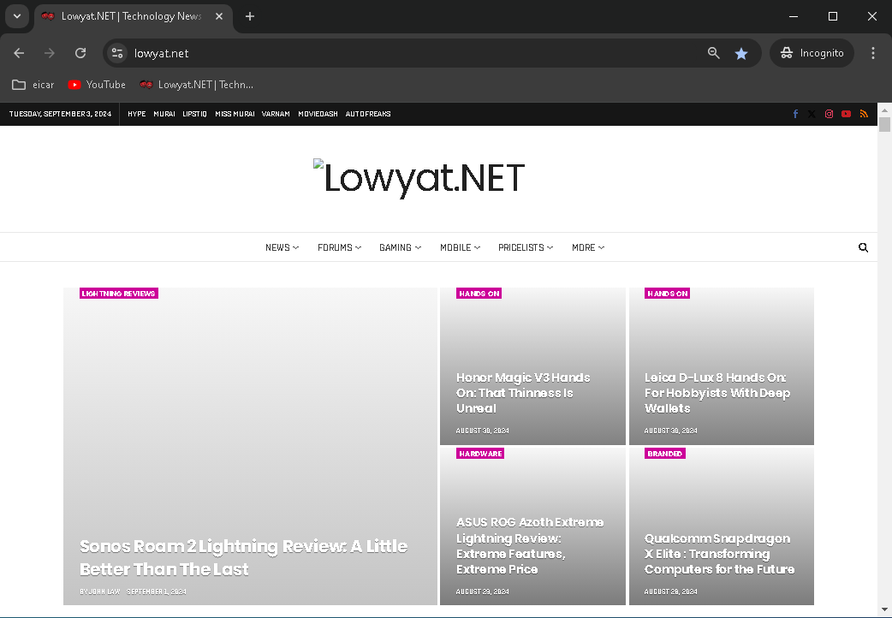892x618 pixels.
Task: Click the scrollbar down arrow
Action: tap(884, 609)
